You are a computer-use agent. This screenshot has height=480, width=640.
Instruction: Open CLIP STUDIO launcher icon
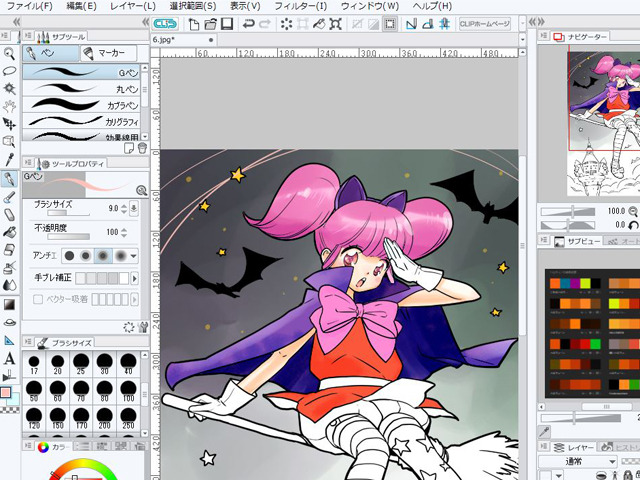[165, 24]
